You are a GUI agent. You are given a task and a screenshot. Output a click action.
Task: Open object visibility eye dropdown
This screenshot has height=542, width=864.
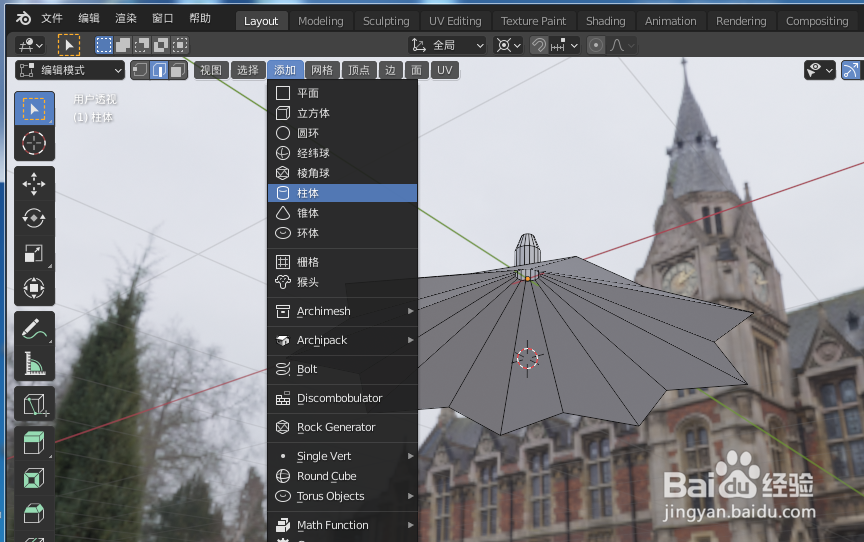coord(820,70)
